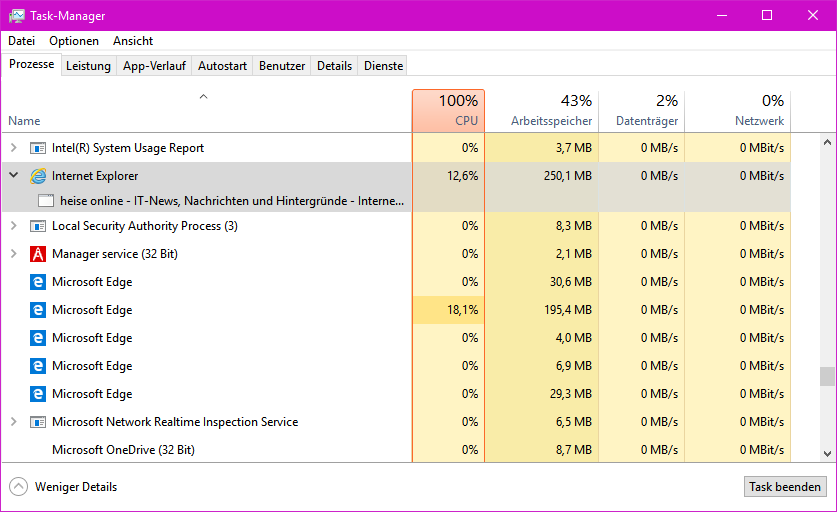The image size is (837, 512).
Task: Expand the Manager service (32 Bit) entry
Action: (14, 254)
